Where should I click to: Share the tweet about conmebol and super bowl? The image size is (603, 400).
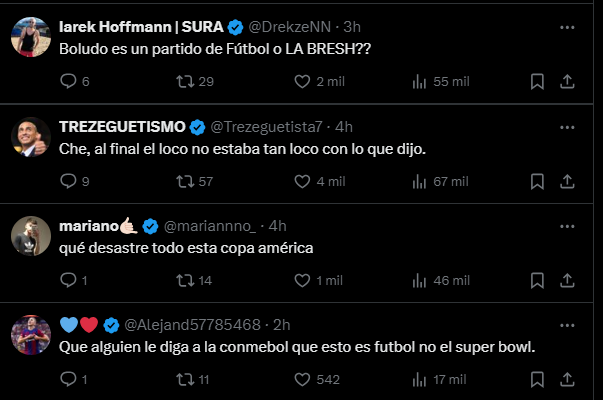click(567, 380)
